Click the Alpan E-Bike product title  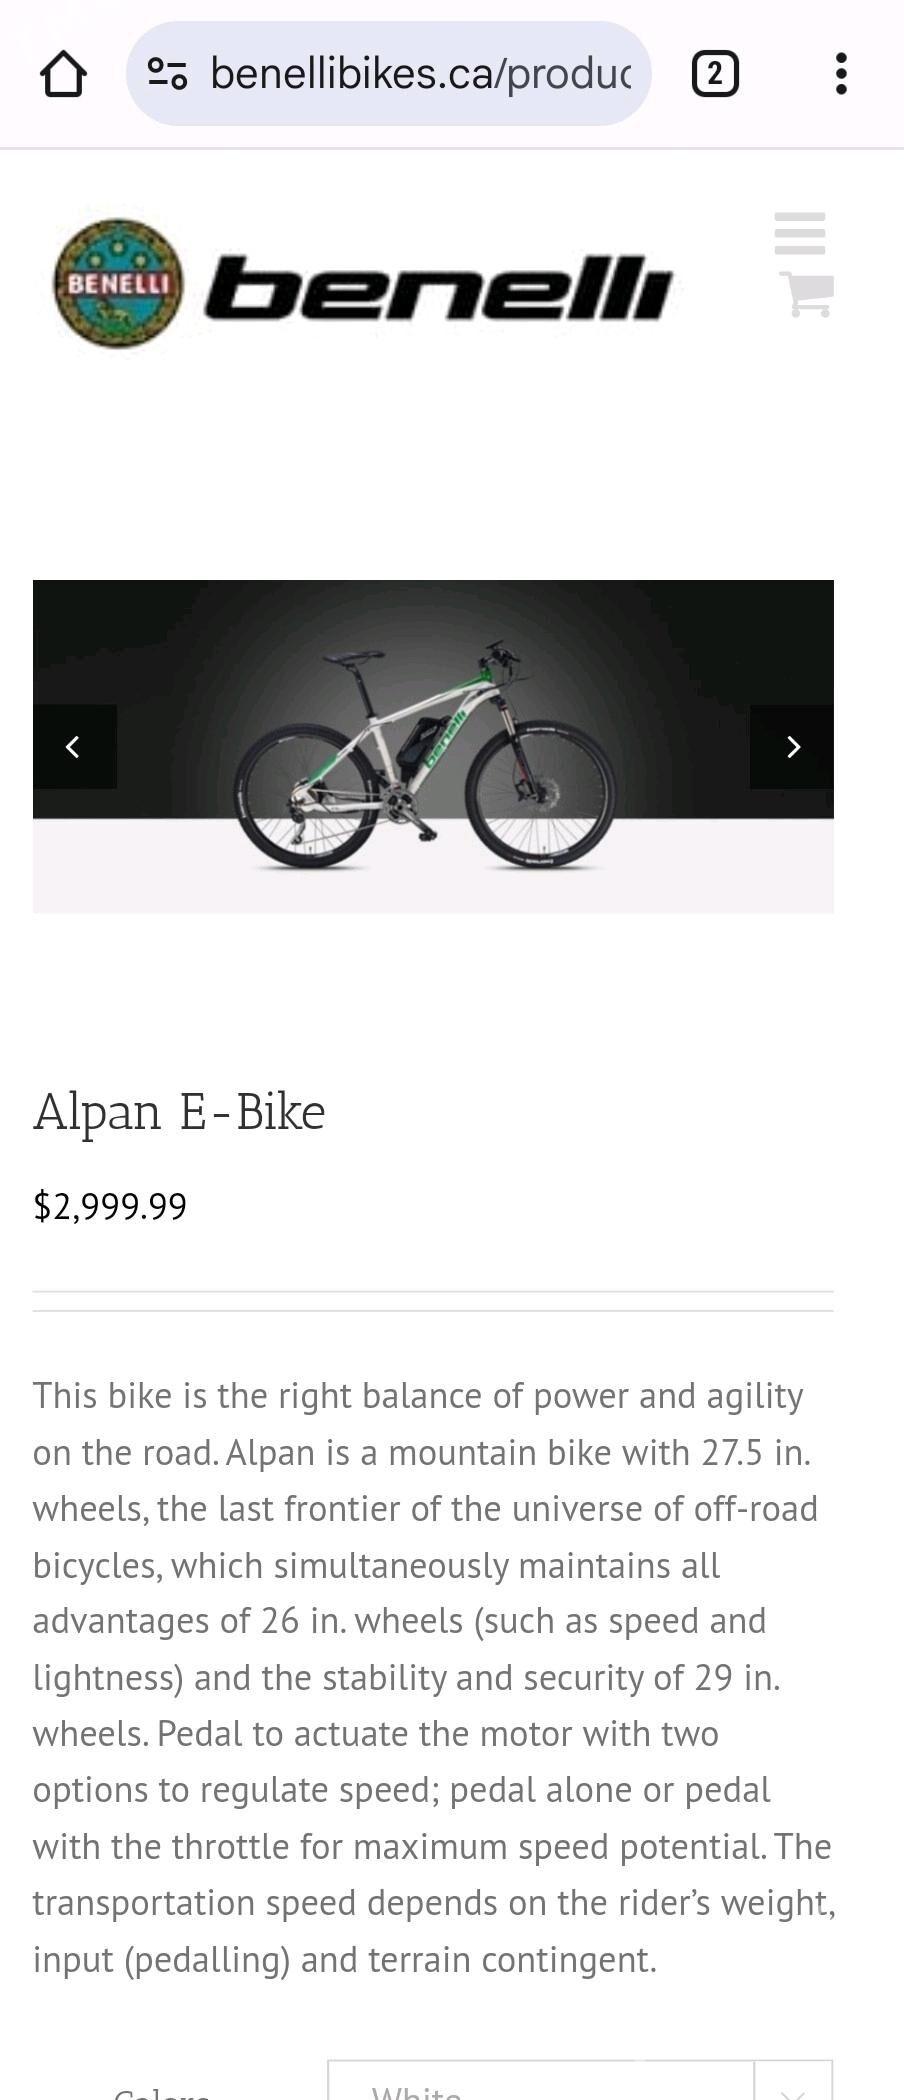[180, 1112]
